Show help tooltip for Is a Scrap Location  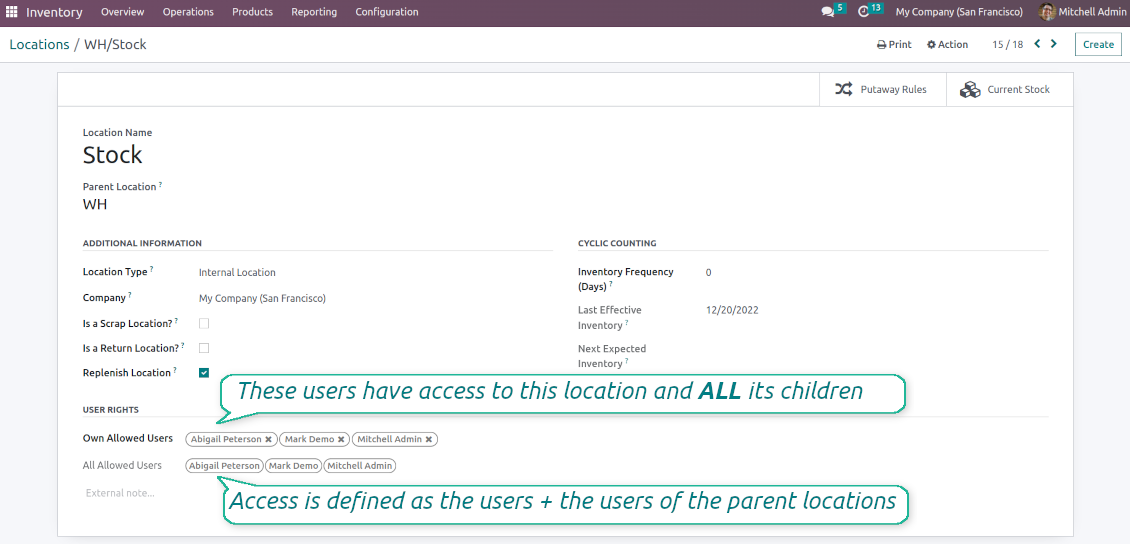point(177,321)
